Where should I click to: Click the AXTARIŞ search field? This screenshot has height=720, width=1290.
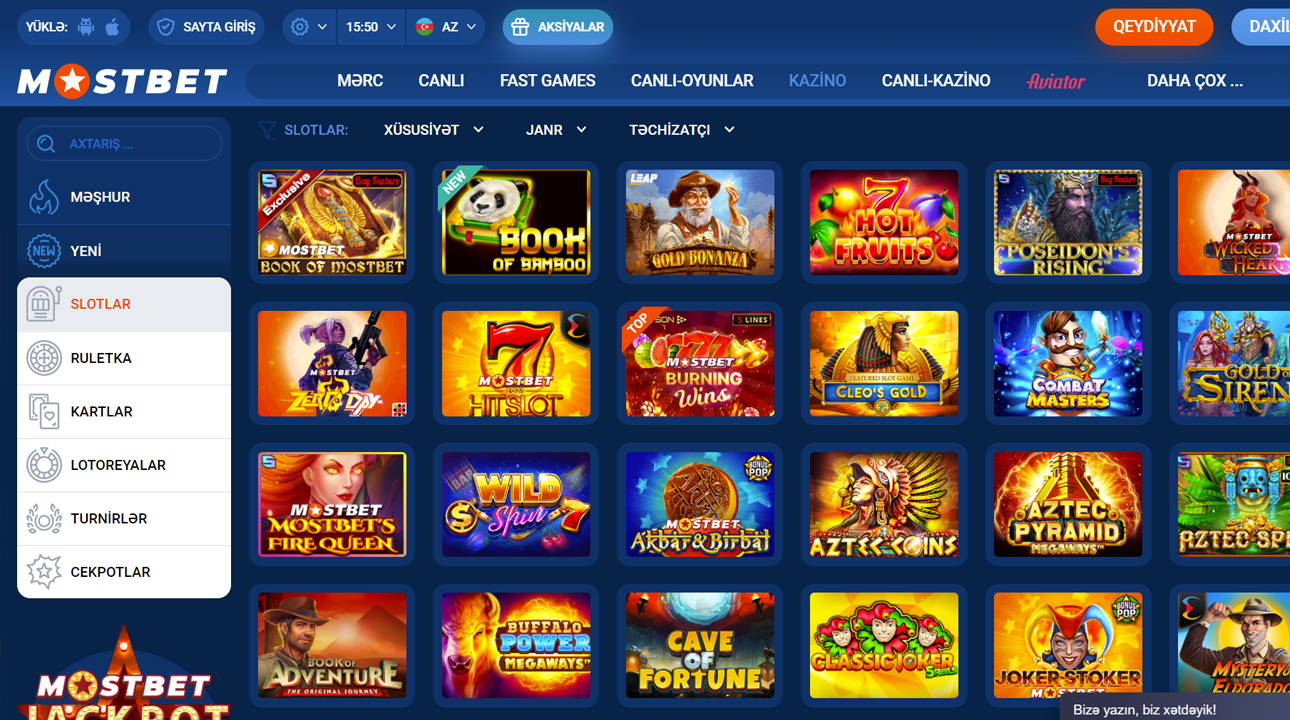(124, 144)
